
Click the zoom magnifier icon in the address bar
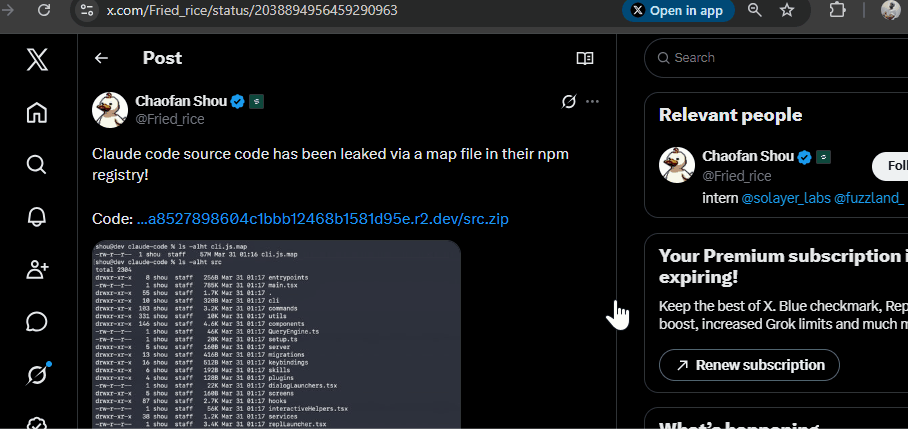pyautogui.click(x=755, y=10)
